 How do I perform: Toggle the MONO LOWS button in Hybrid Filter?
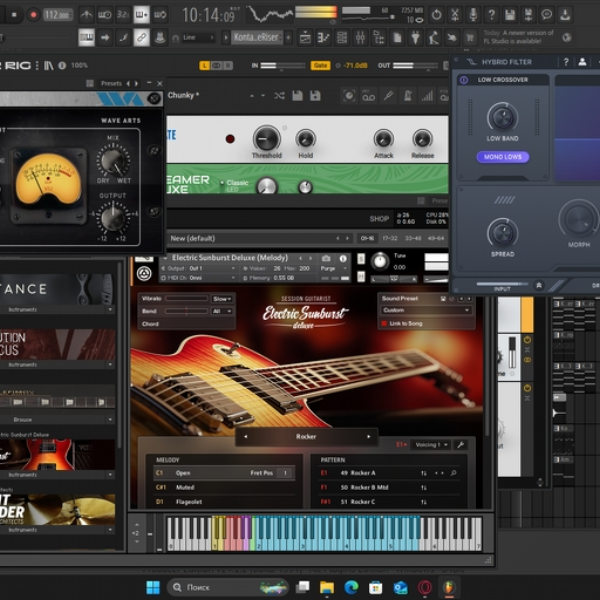[x=503, y=157]
